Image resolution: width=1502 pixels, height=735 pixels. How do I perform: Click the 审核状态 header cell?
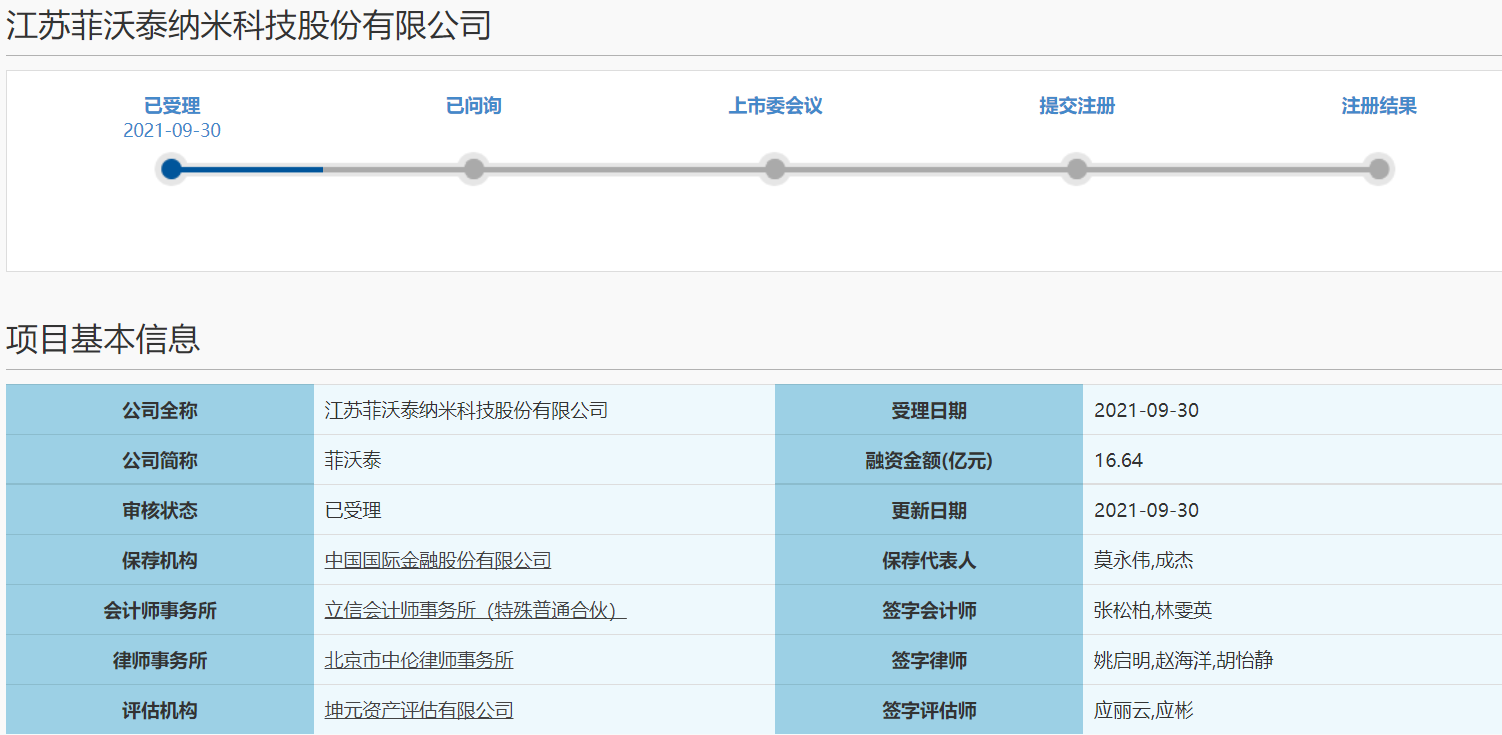click(160, 510)
